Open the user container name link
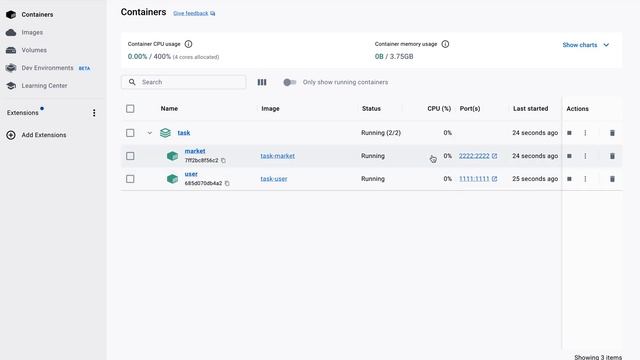Screen dimensions: 640x360 pos(191,174)
